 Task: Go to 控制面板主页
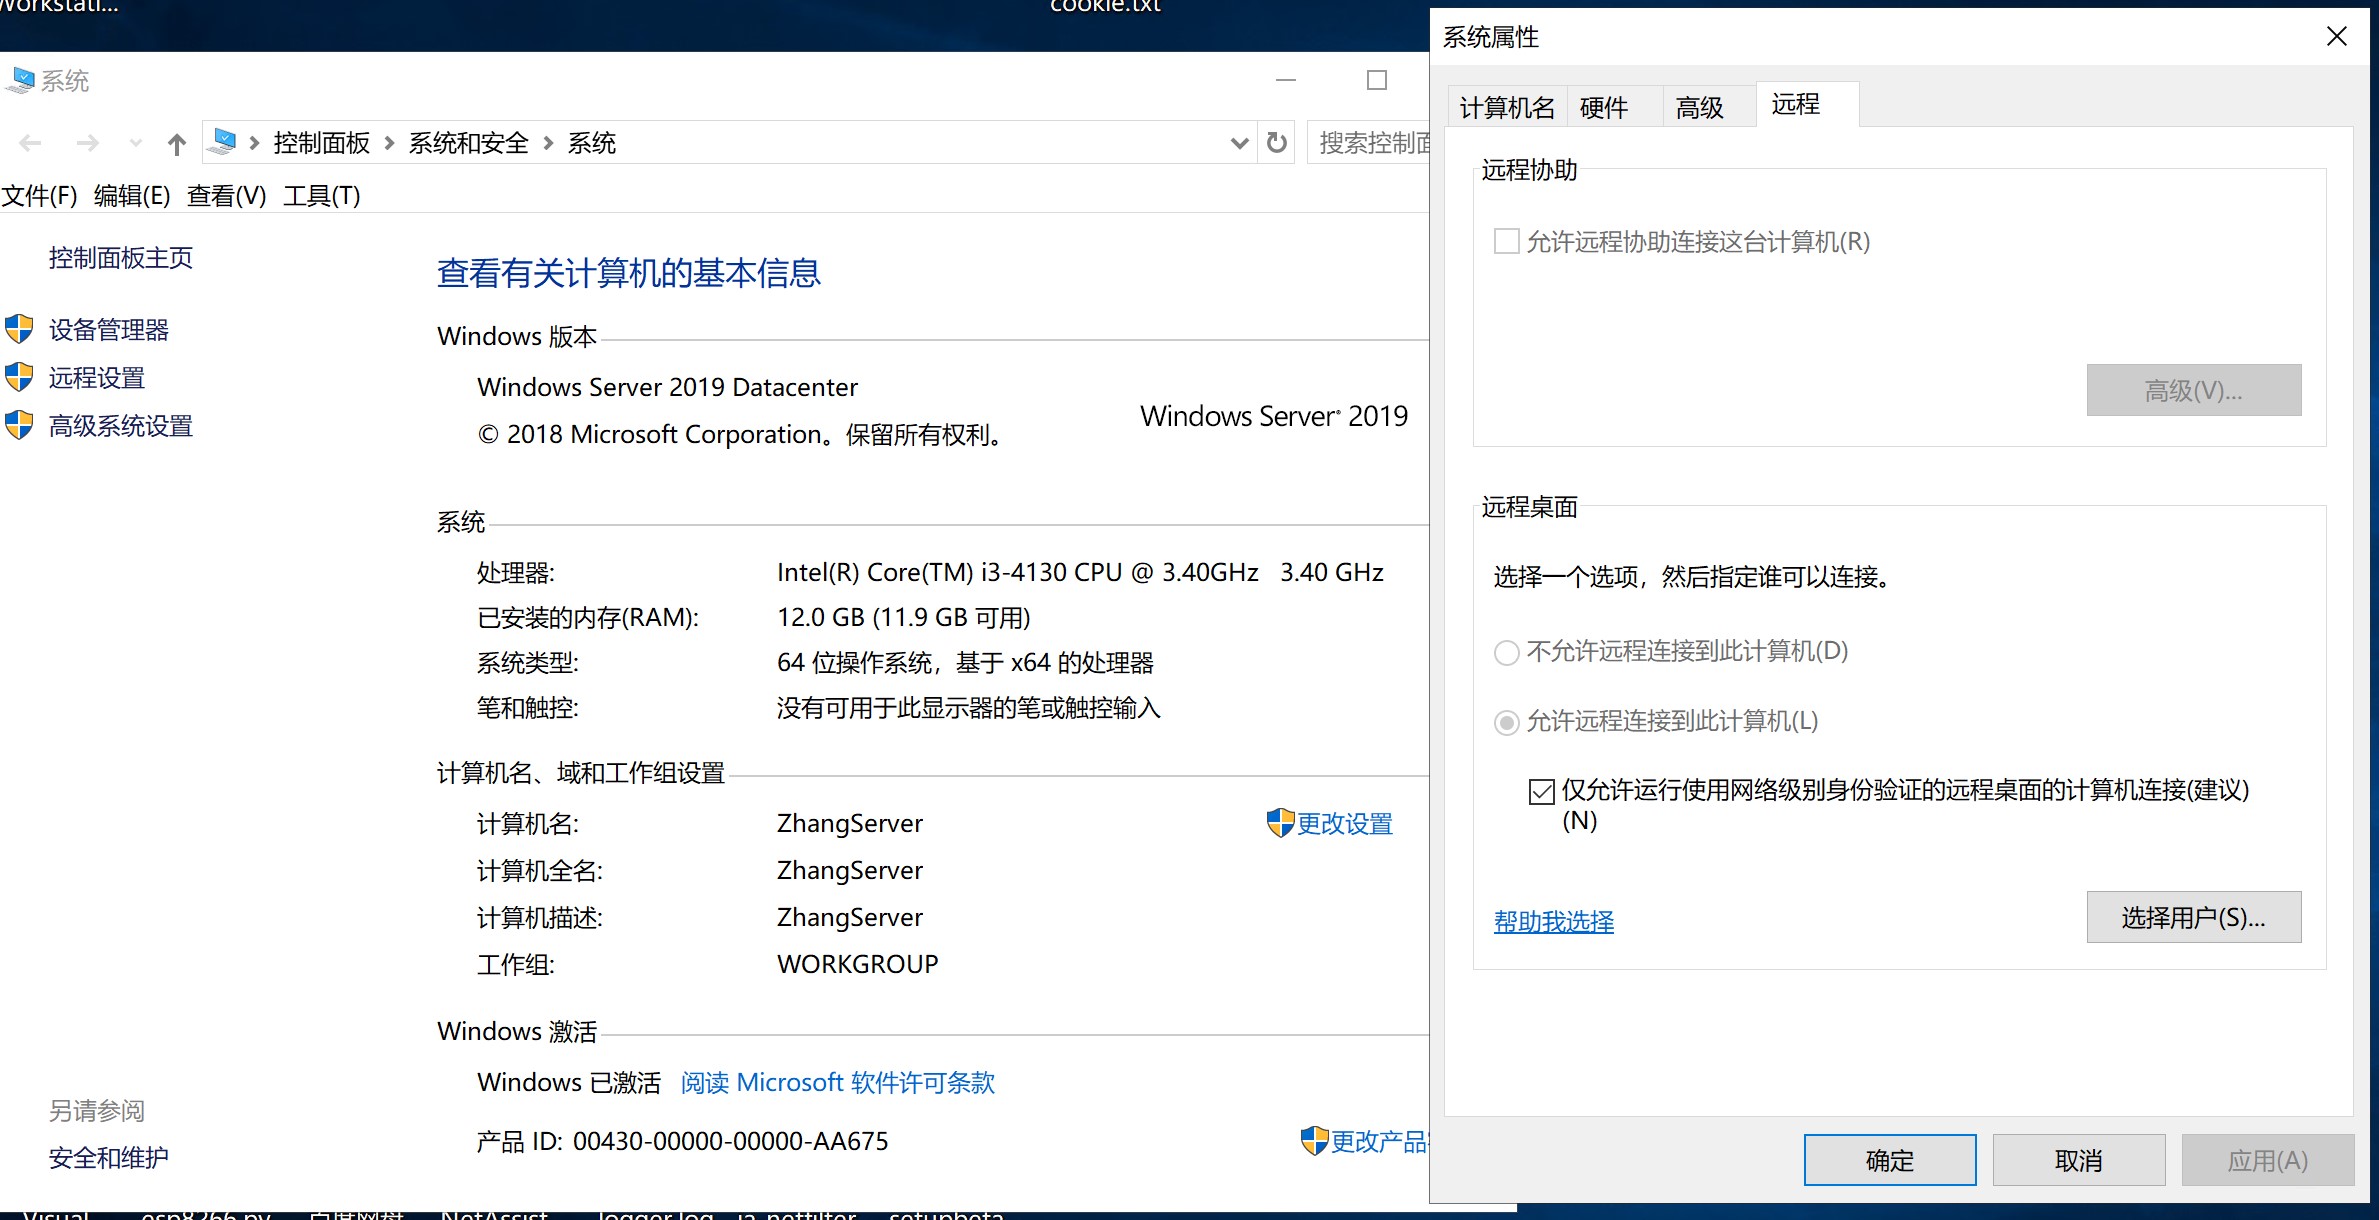[120, 258]
